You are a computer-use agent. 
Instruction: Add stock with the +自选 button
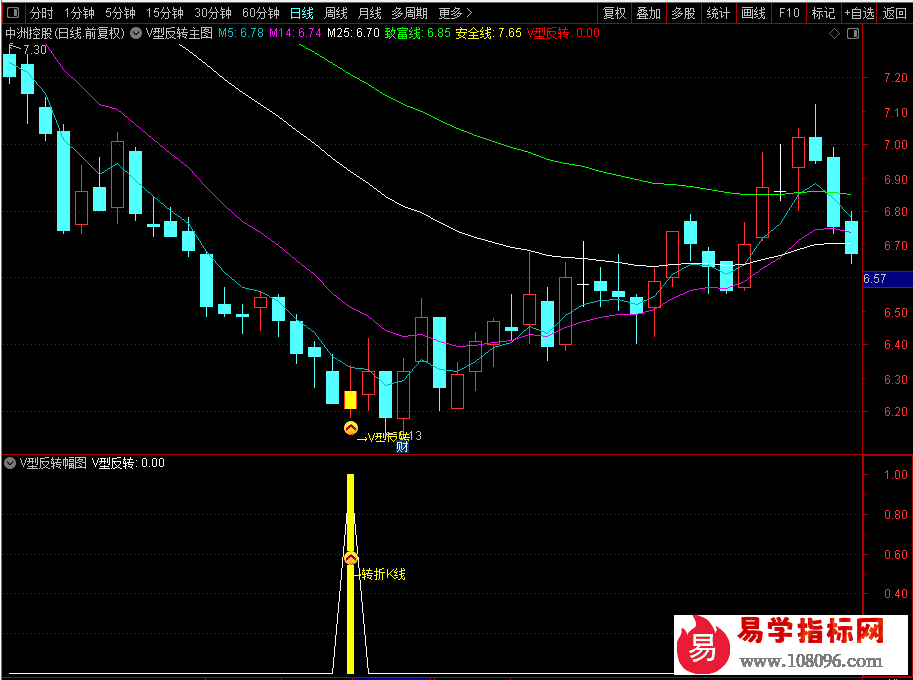point(859,13)
